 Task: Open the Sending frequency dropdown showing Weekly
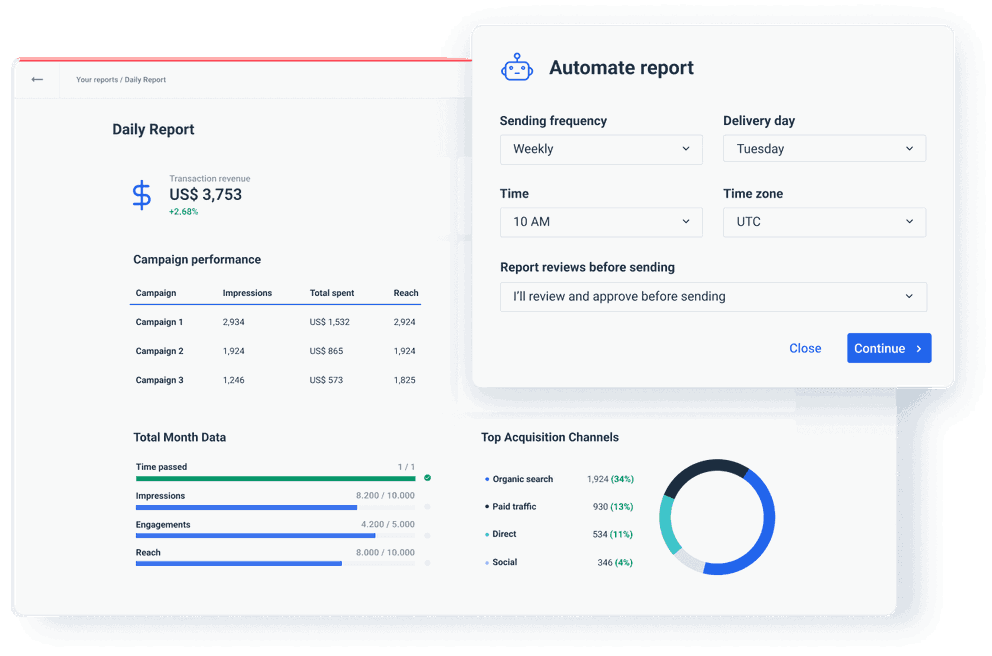pyautogui.click(x=601, y=148)
